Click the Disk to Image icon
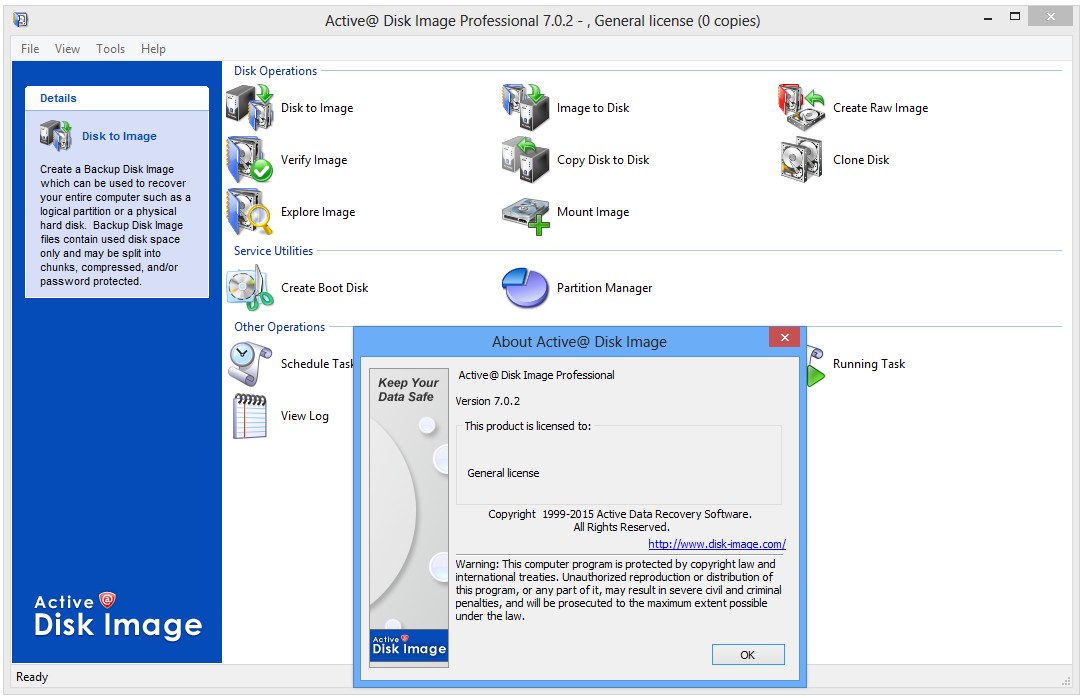The image size is (1084, 698). 250,107
